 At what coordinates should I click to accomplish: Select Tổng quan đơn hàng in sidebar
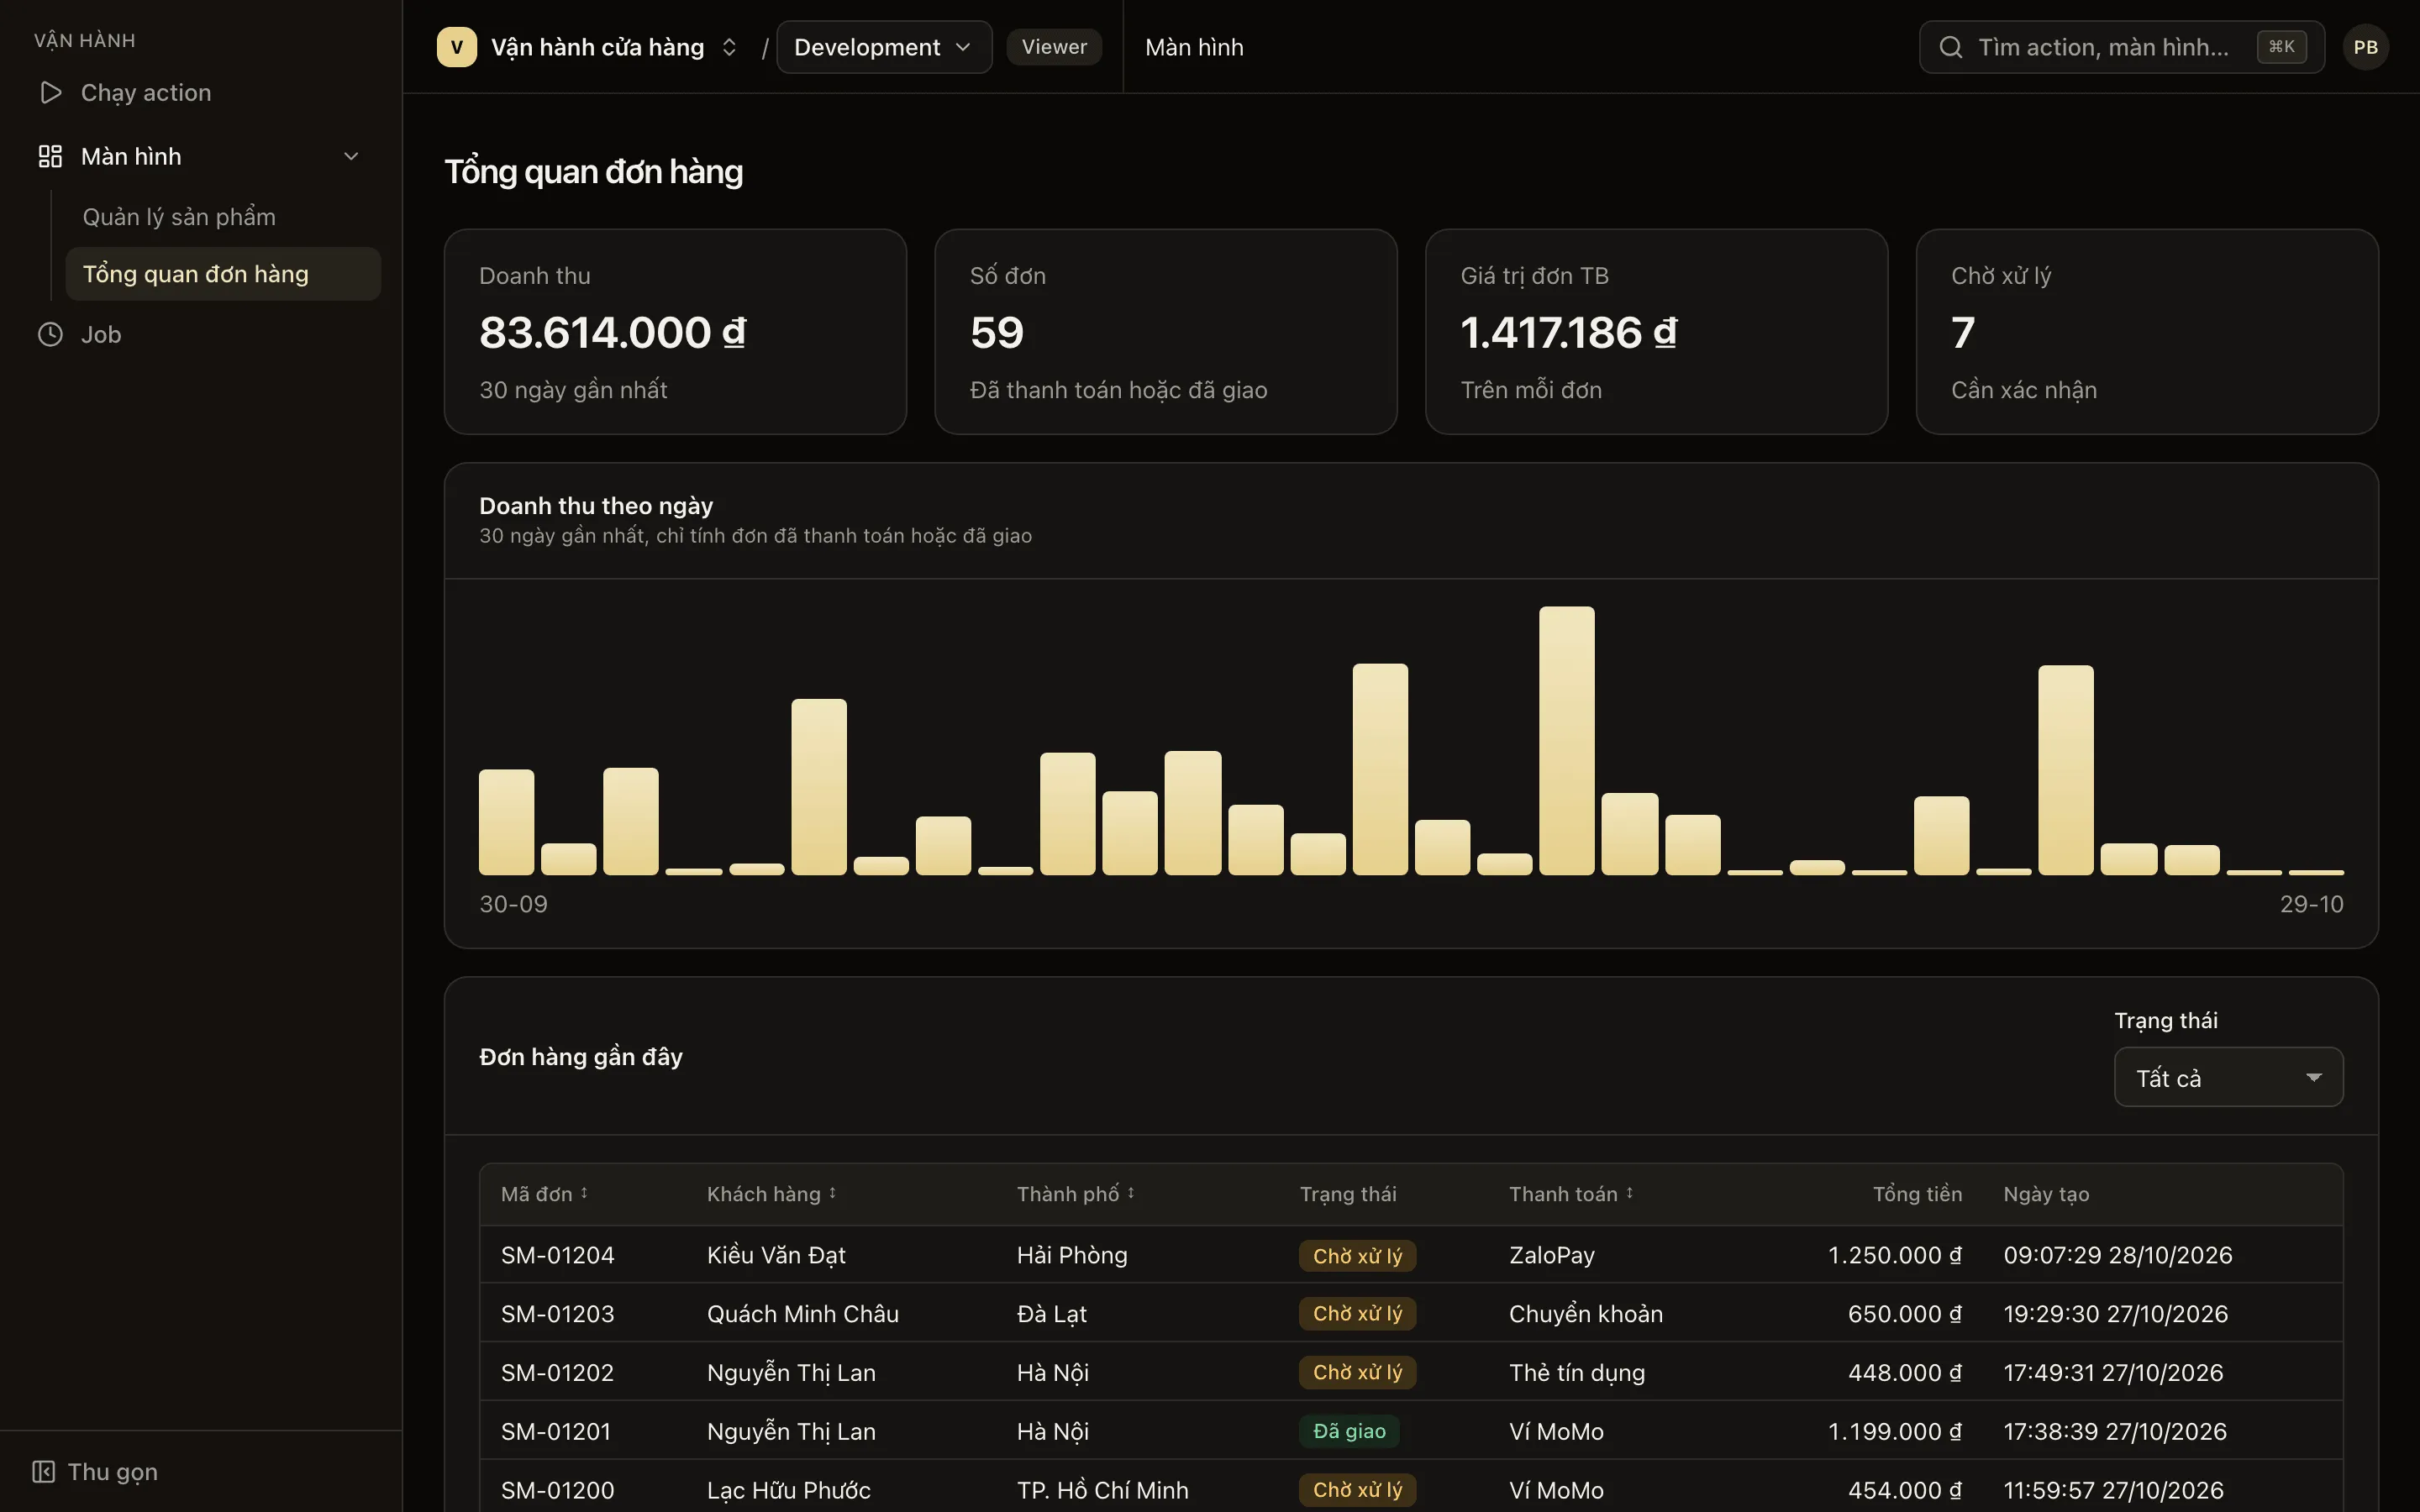223,274
